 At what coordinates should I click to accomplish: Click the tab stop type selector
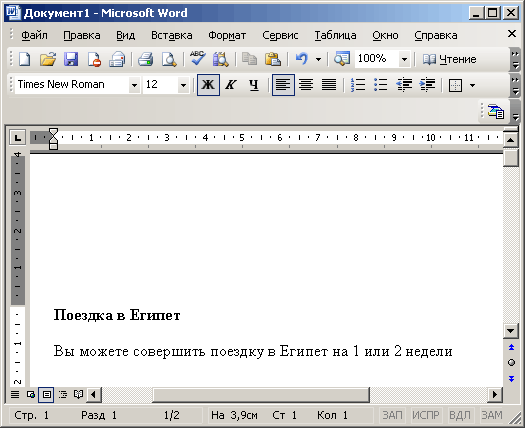(x=17, y=137)
